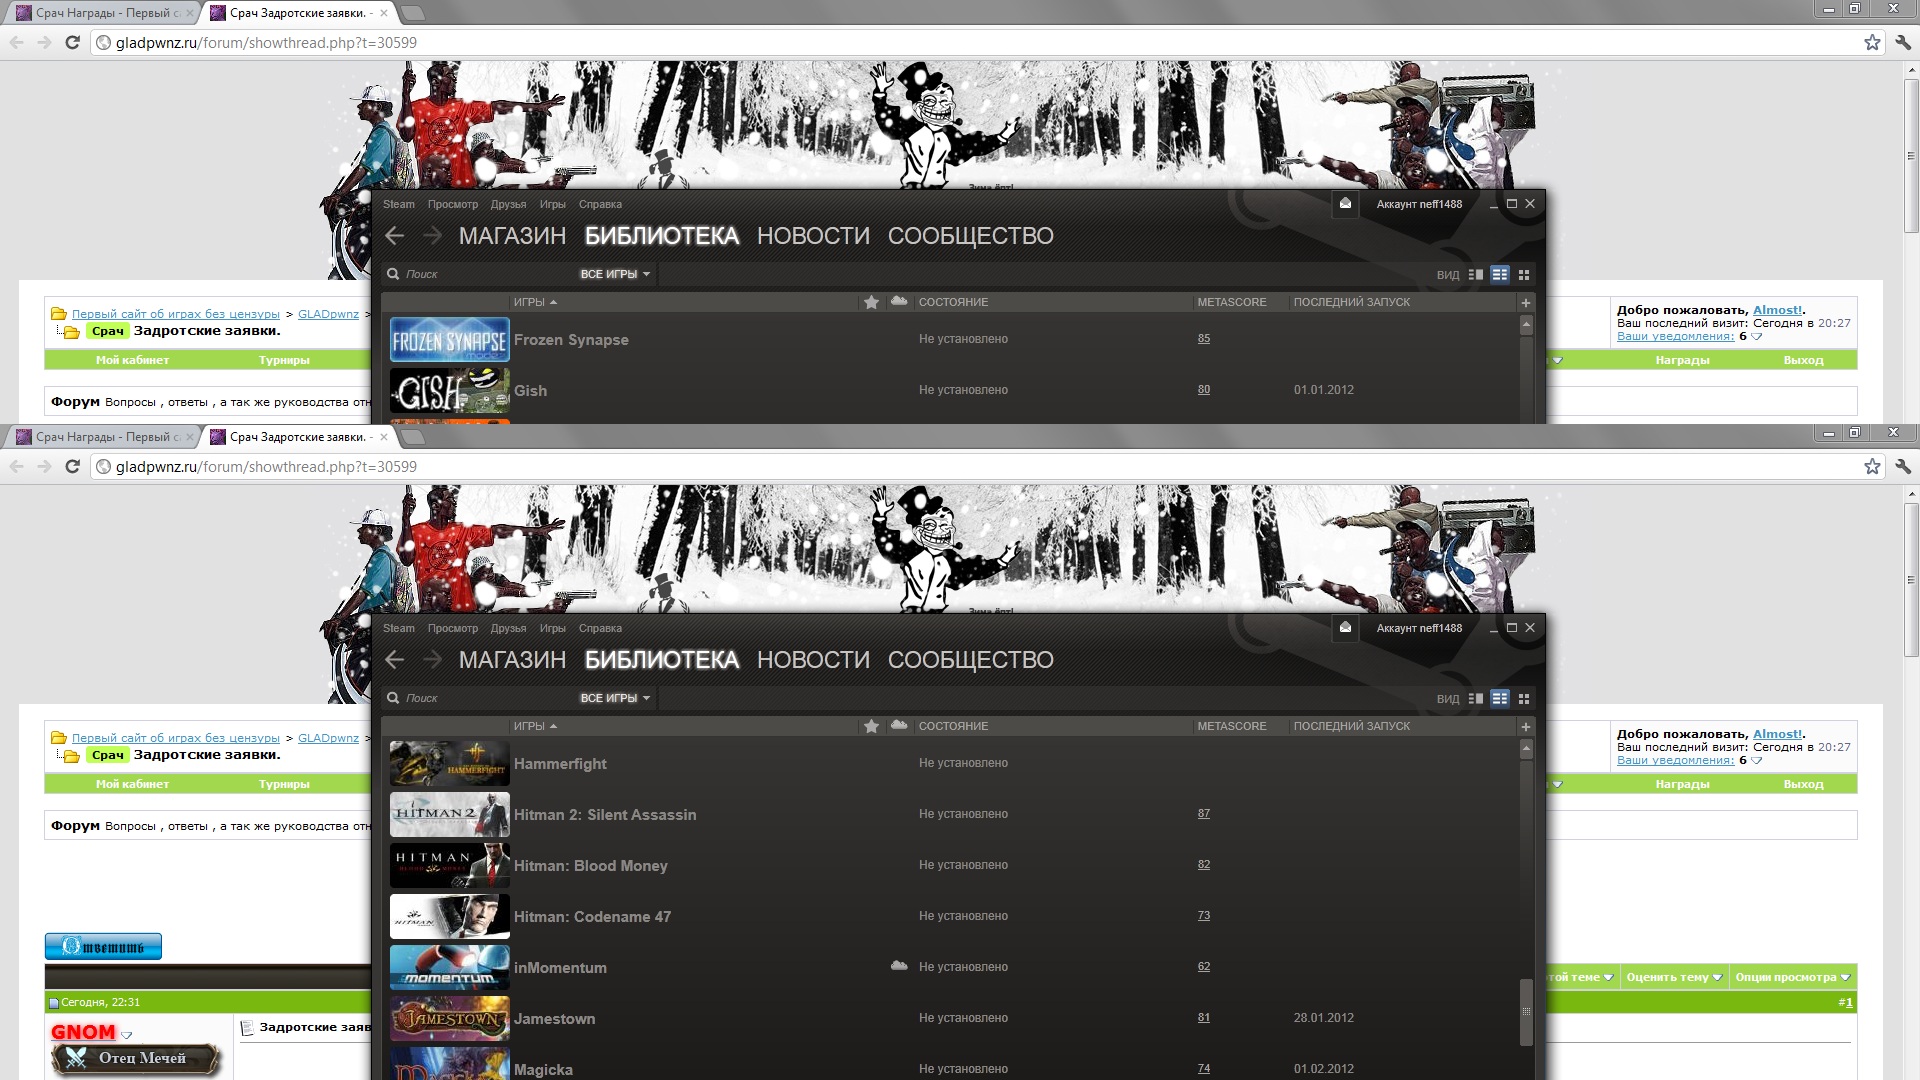1920x1080 pixels.
Task: Open Chrome wrench menu in upper browser window
Action: pyautogui.click(x=1903, y=43)
